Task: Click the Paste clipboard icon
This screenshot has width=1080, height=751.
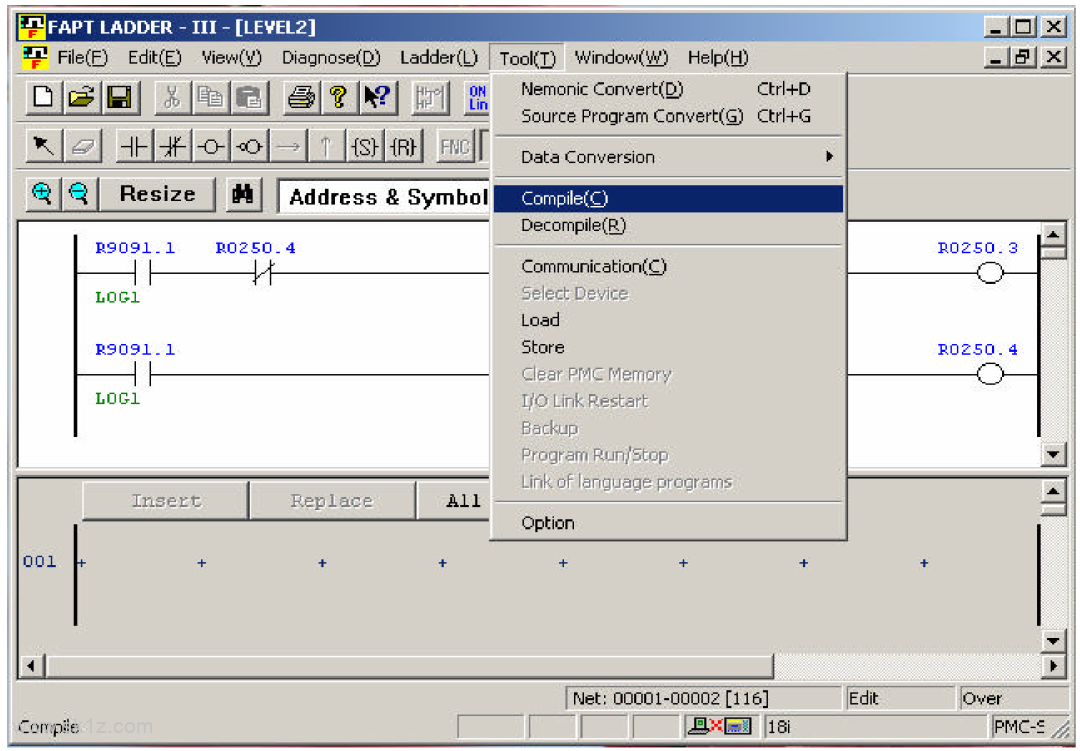Action: pos(249,97)
